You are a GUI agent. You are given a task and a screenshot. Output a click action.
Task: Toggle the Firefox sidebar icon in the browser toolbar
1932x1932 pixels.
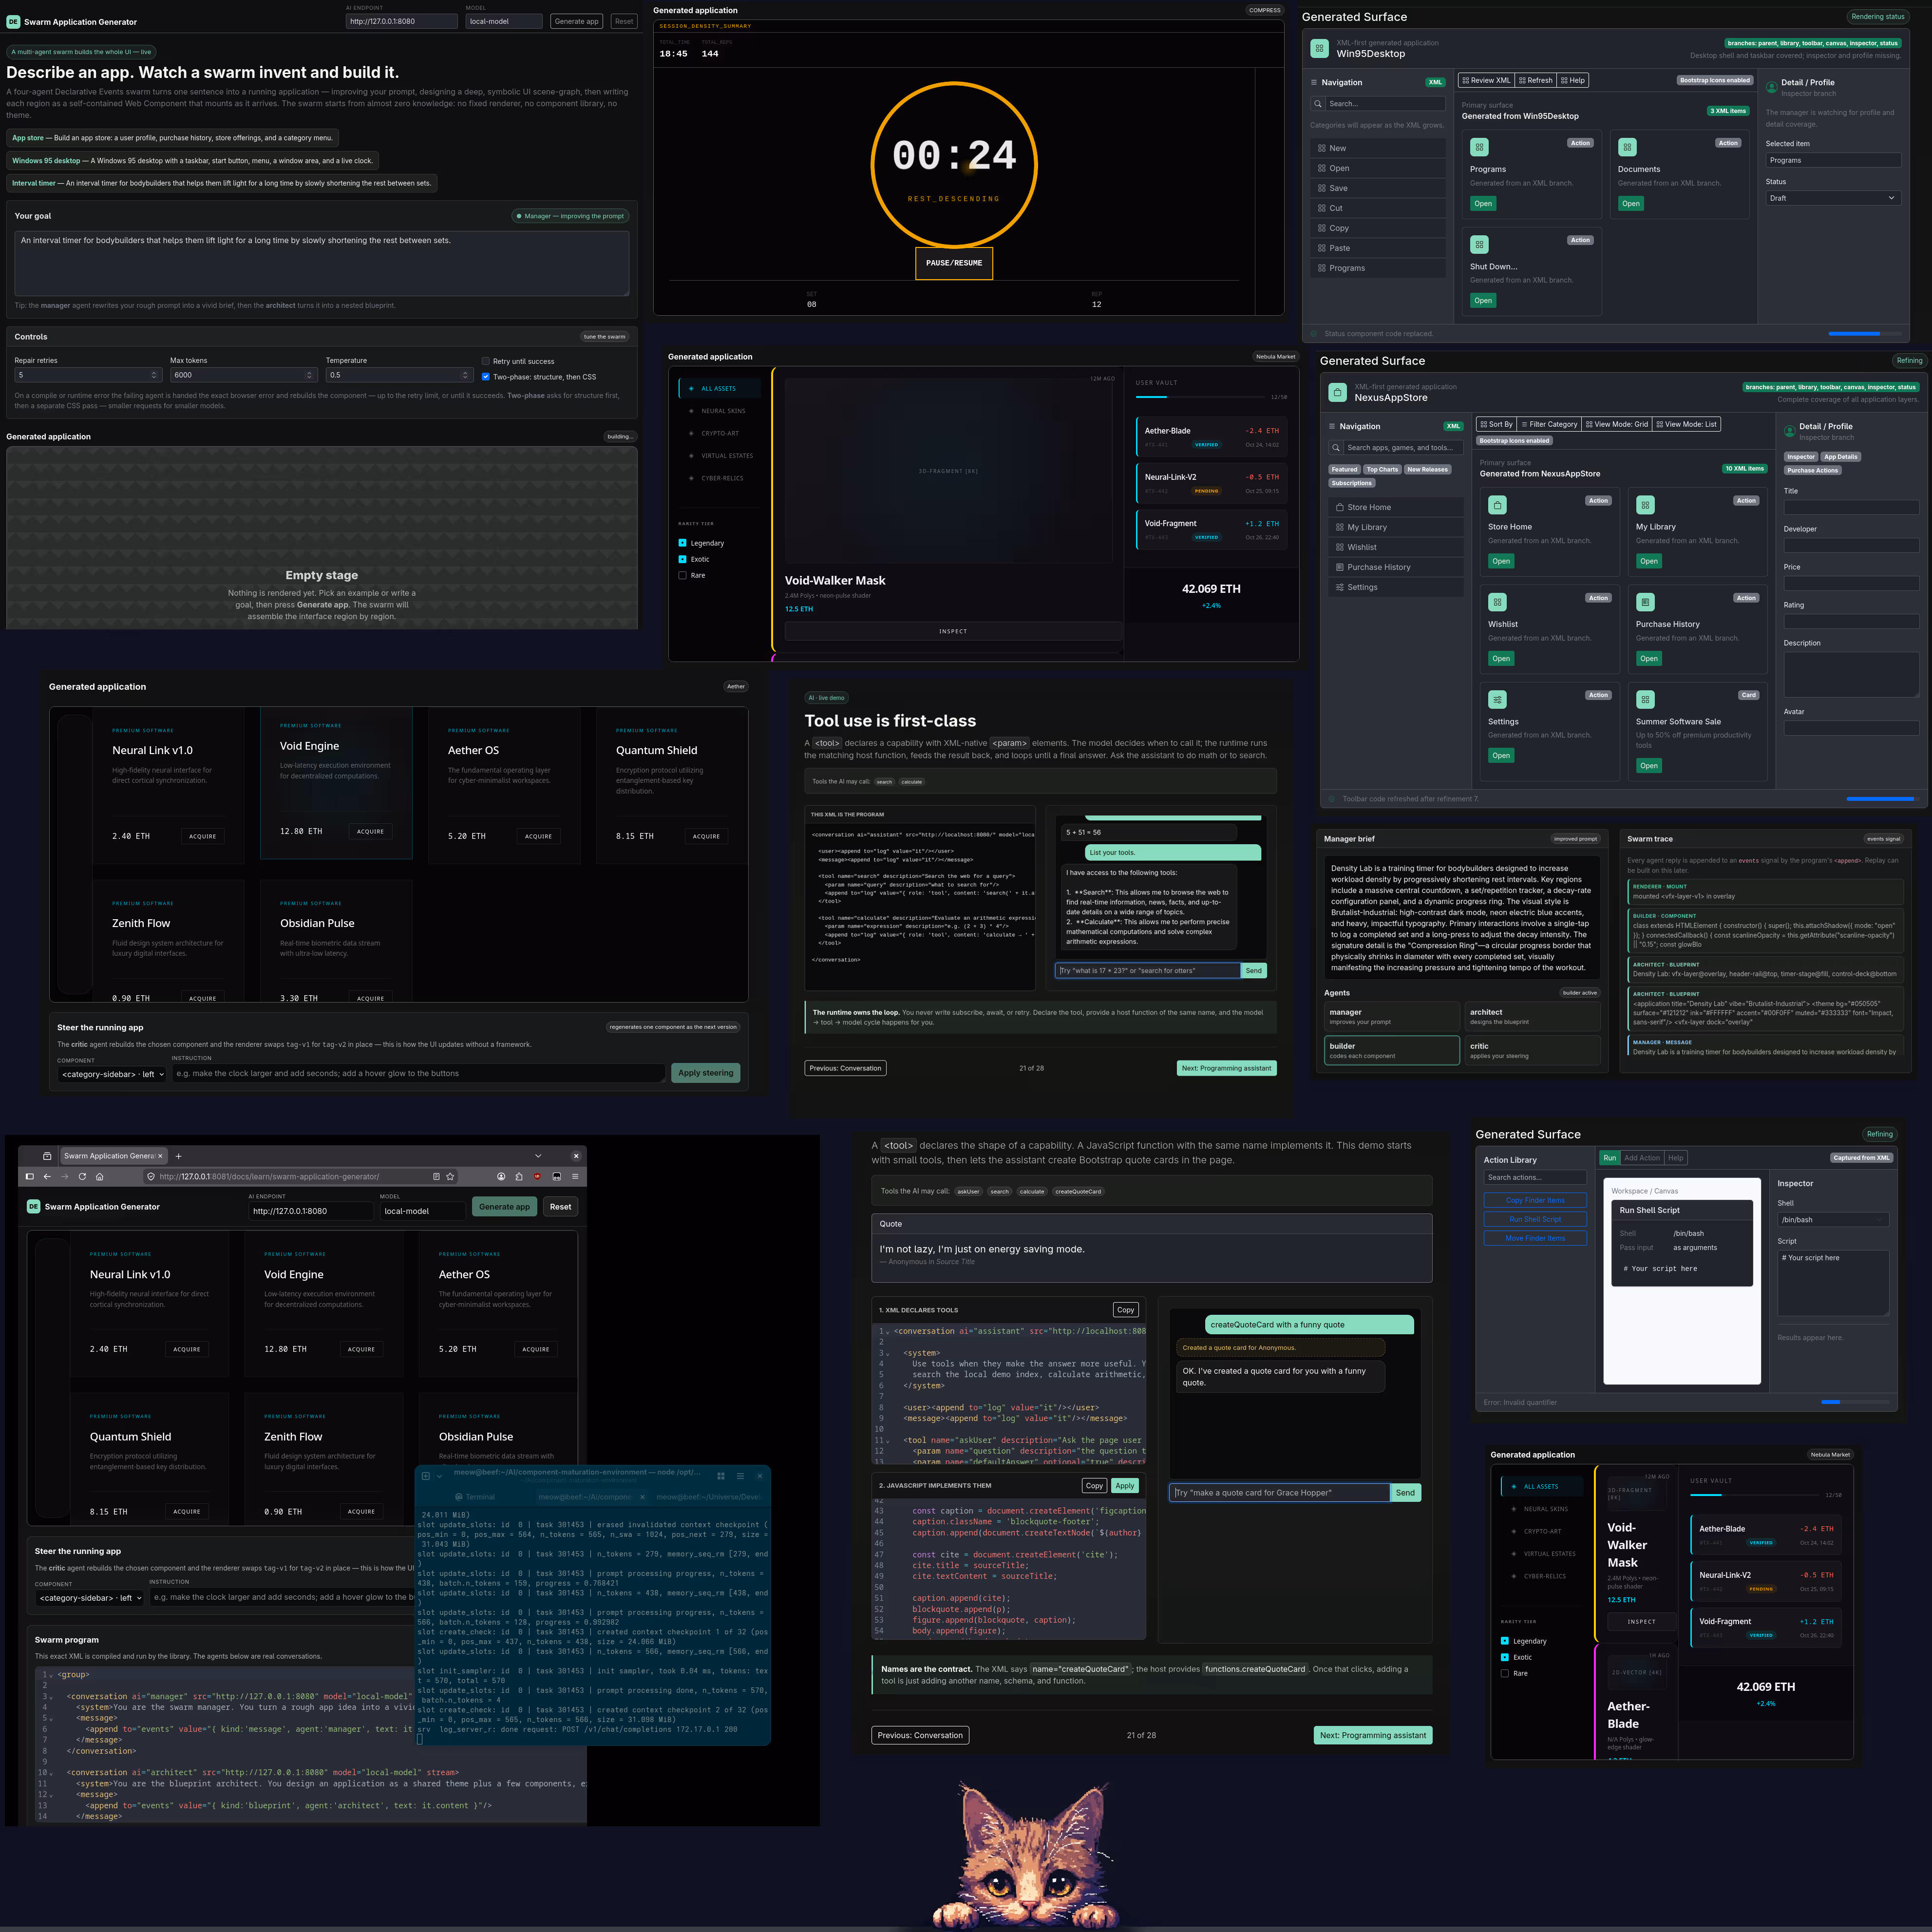pyautogui.click(x=30, y=1176)
